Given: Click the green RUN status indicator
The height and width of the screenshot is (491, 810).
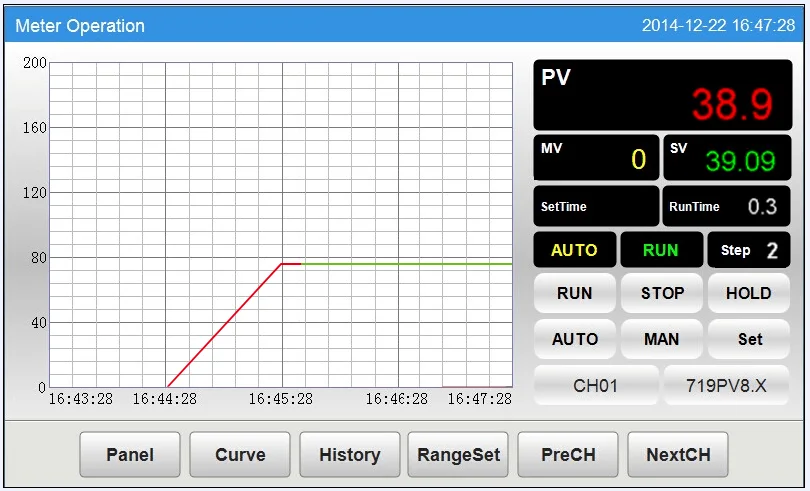Looking at the screenshot, I should coord(661,250).
